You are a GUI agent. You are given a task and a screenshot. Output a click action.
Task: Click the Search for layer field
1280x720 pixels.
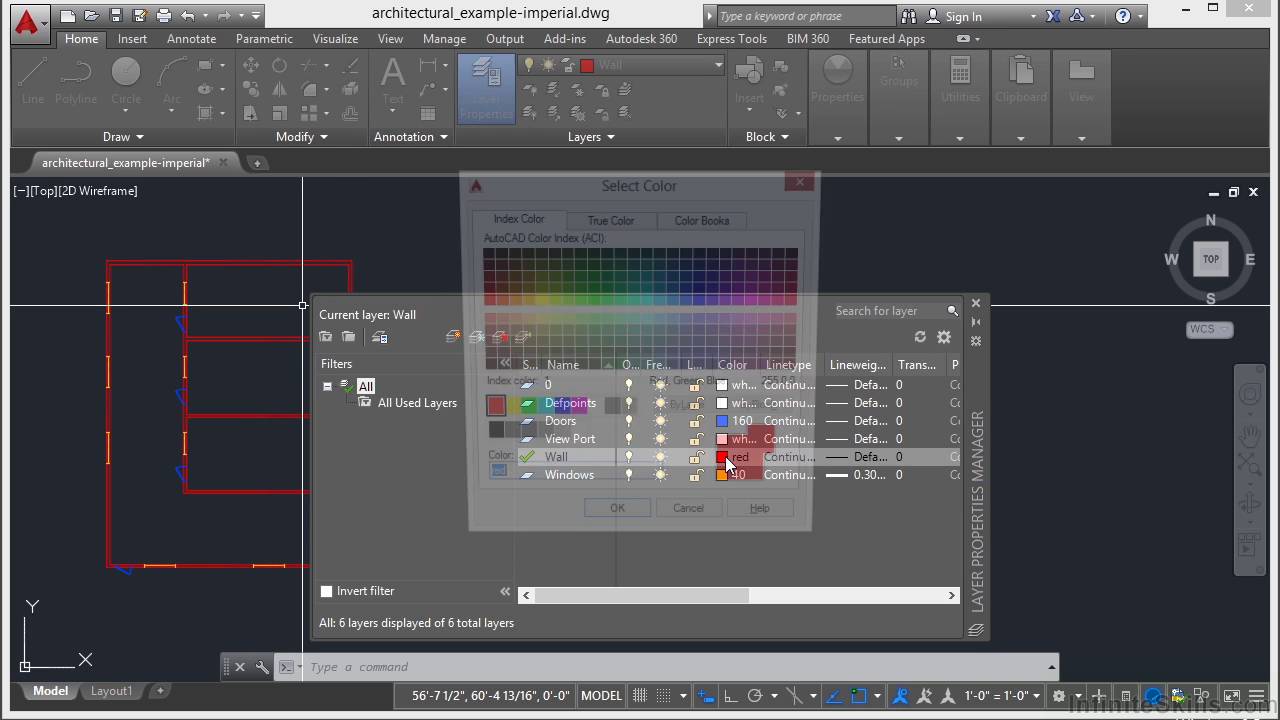point(888,311)
